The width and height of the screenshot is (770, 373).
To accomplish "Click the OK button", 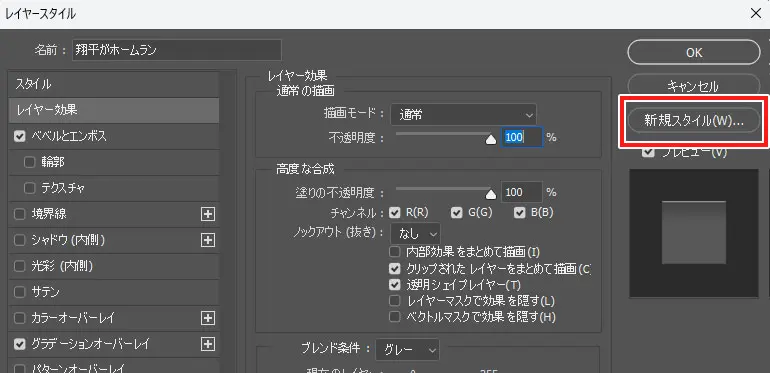I will click(x=694, y=52).
